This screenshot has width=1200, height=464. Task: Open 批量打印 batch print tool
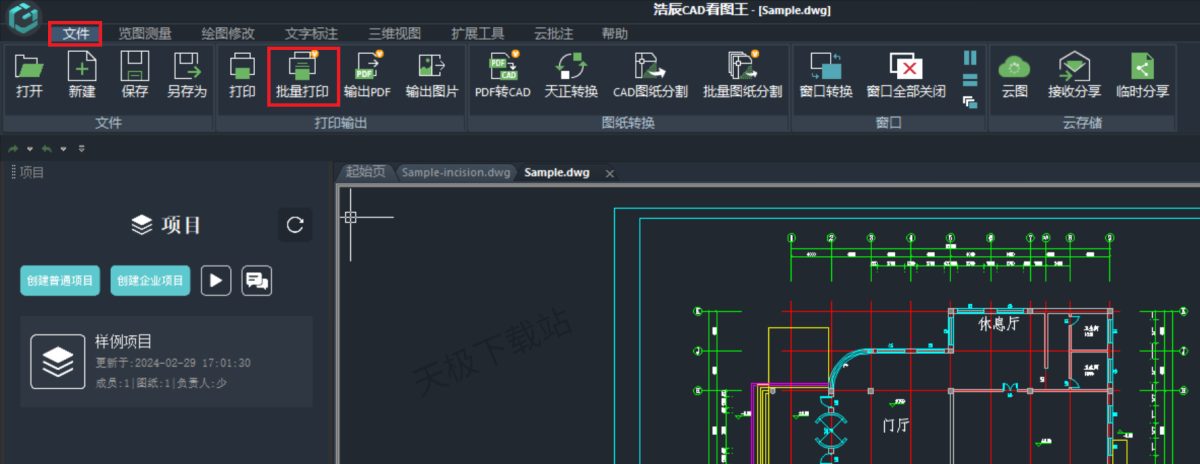302,77
